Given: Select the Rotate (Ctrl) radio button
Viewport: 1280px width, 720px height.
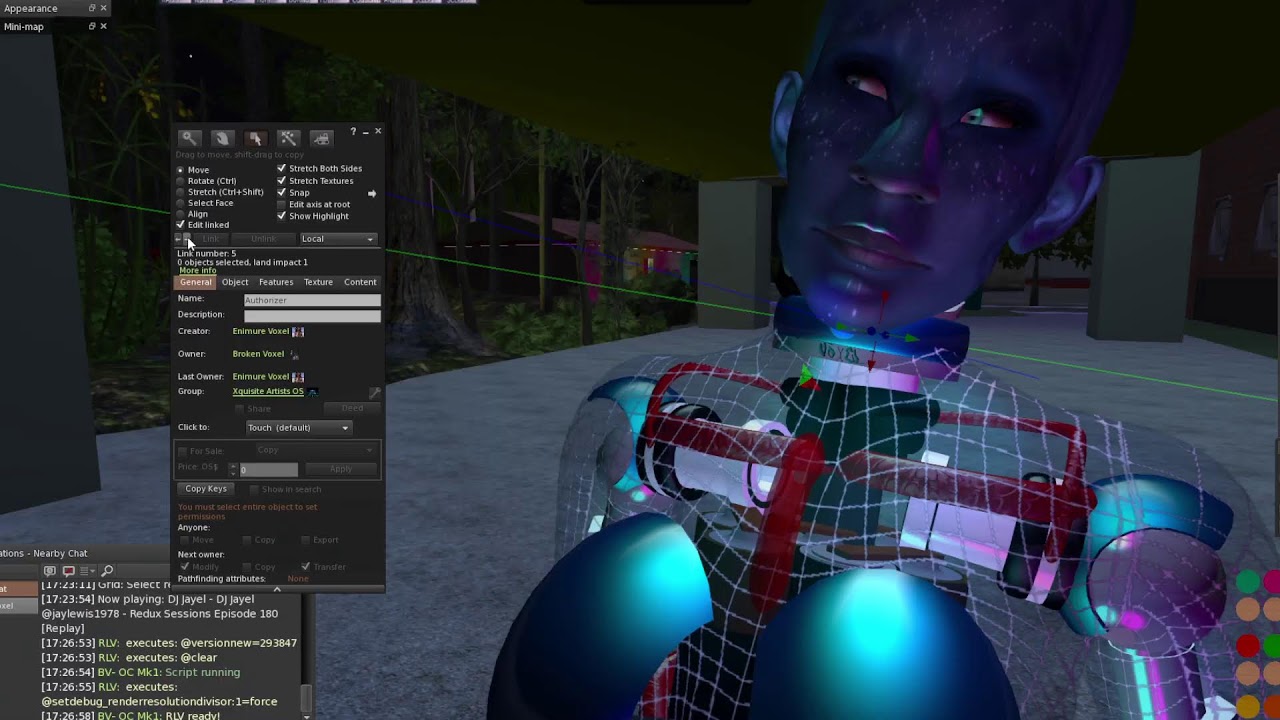Looking at the screenshot, I should click(x=181, y=181).
